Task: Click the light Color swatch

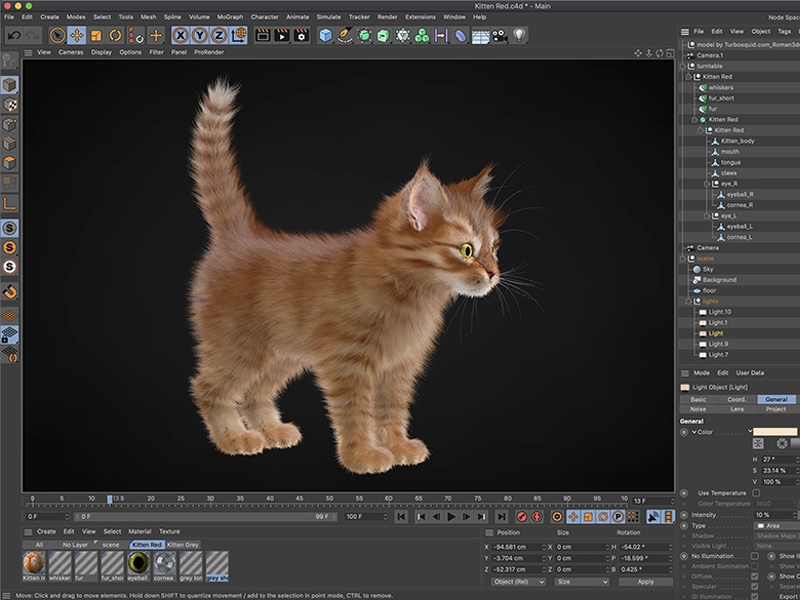Action: (x=775, y=432)
